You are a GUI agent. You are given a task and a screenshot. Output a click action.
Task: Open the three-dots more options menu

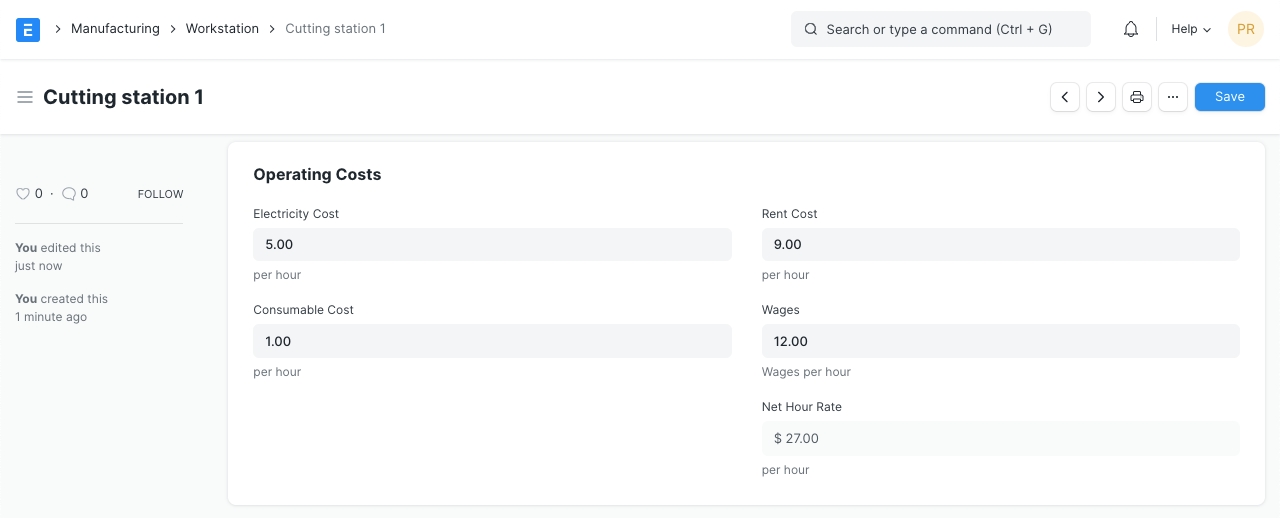coord(1173,97)
